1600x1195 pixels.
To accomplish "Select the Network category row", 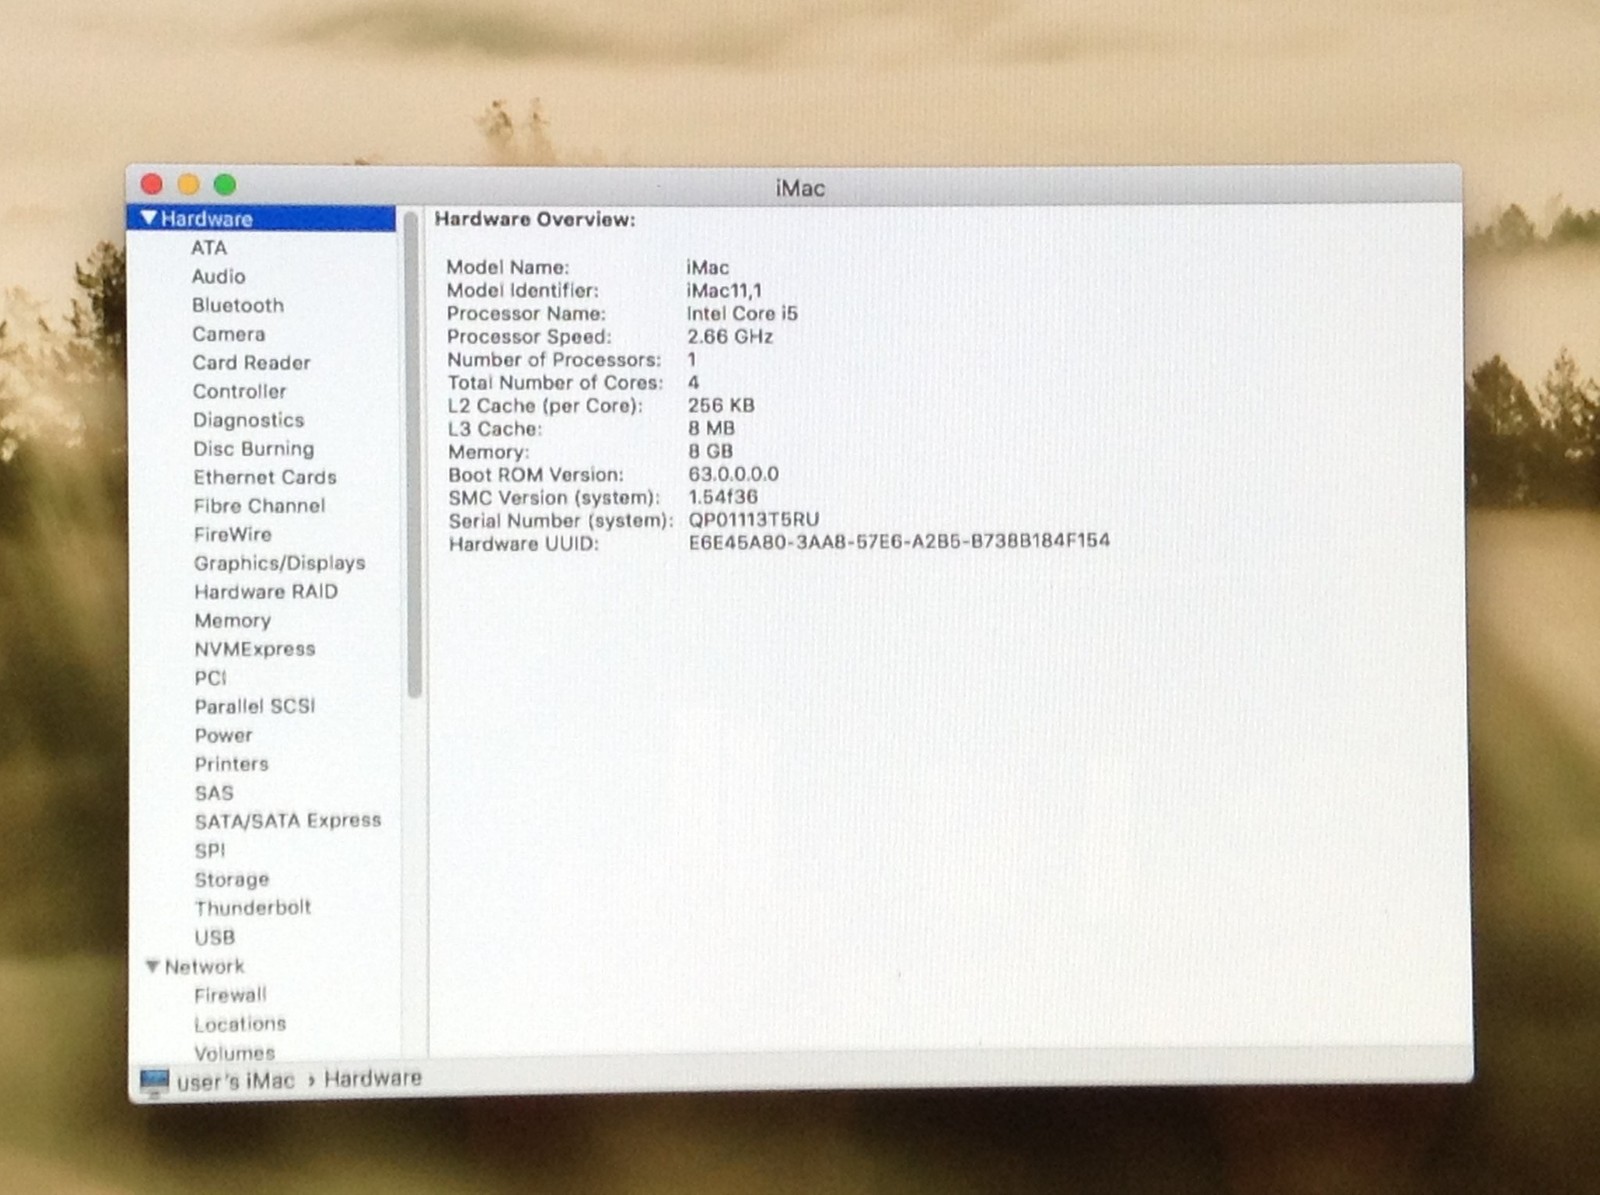I will 263,966.
